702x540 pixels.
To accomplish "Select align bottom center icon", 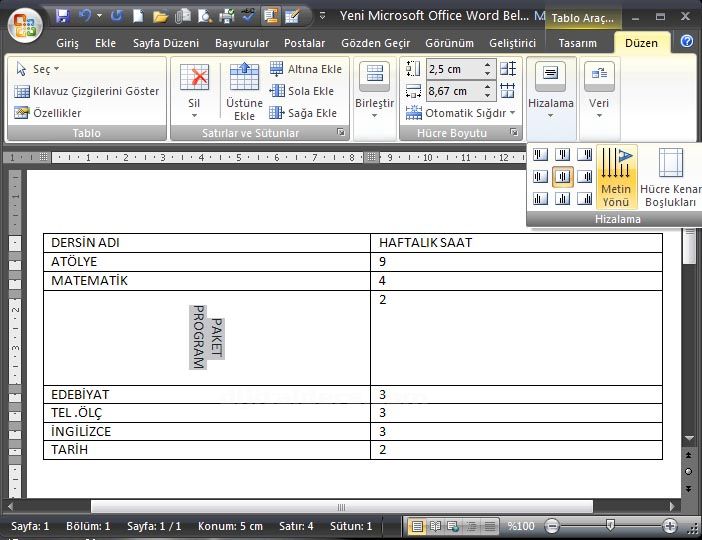I will click(562, 198).
